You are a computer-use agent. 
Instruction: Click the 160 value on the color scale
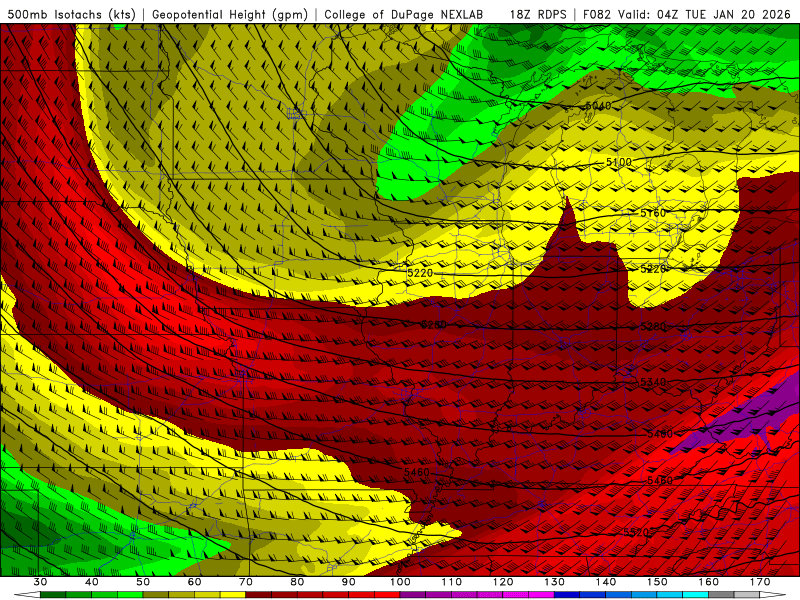(709, 582)
